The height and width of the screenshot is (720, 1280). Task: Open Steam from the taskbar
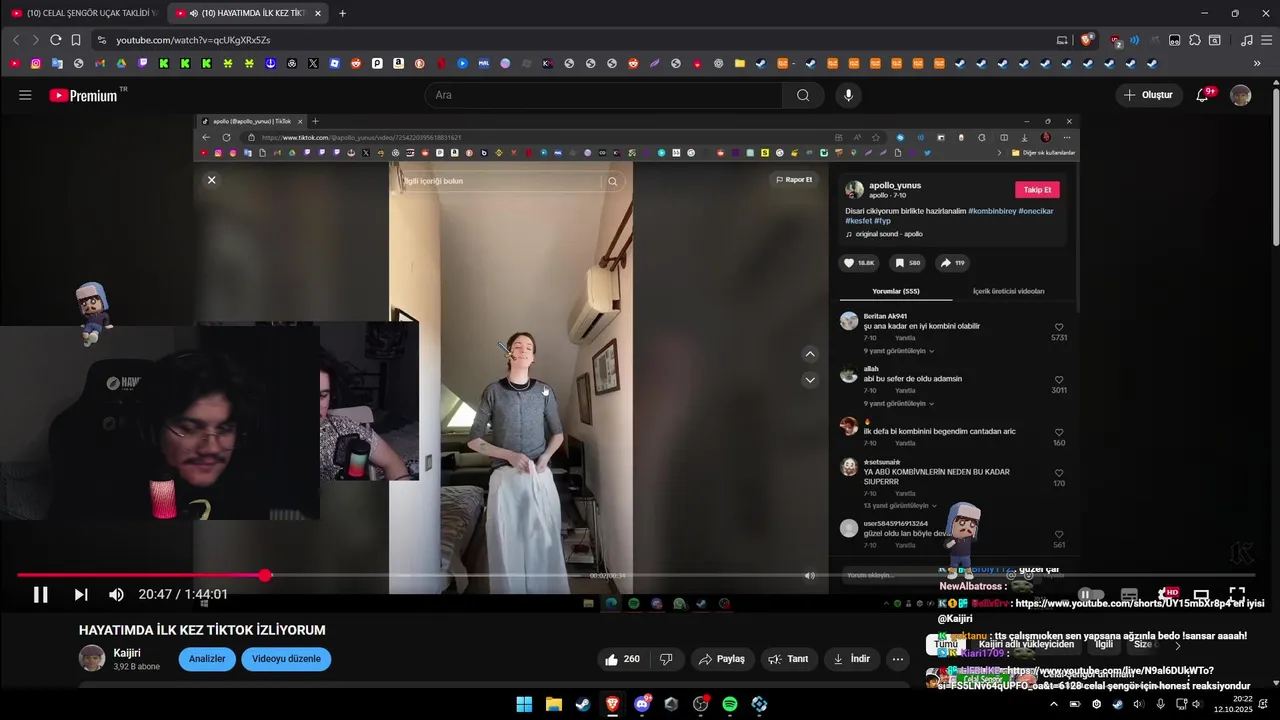point(583,704)
